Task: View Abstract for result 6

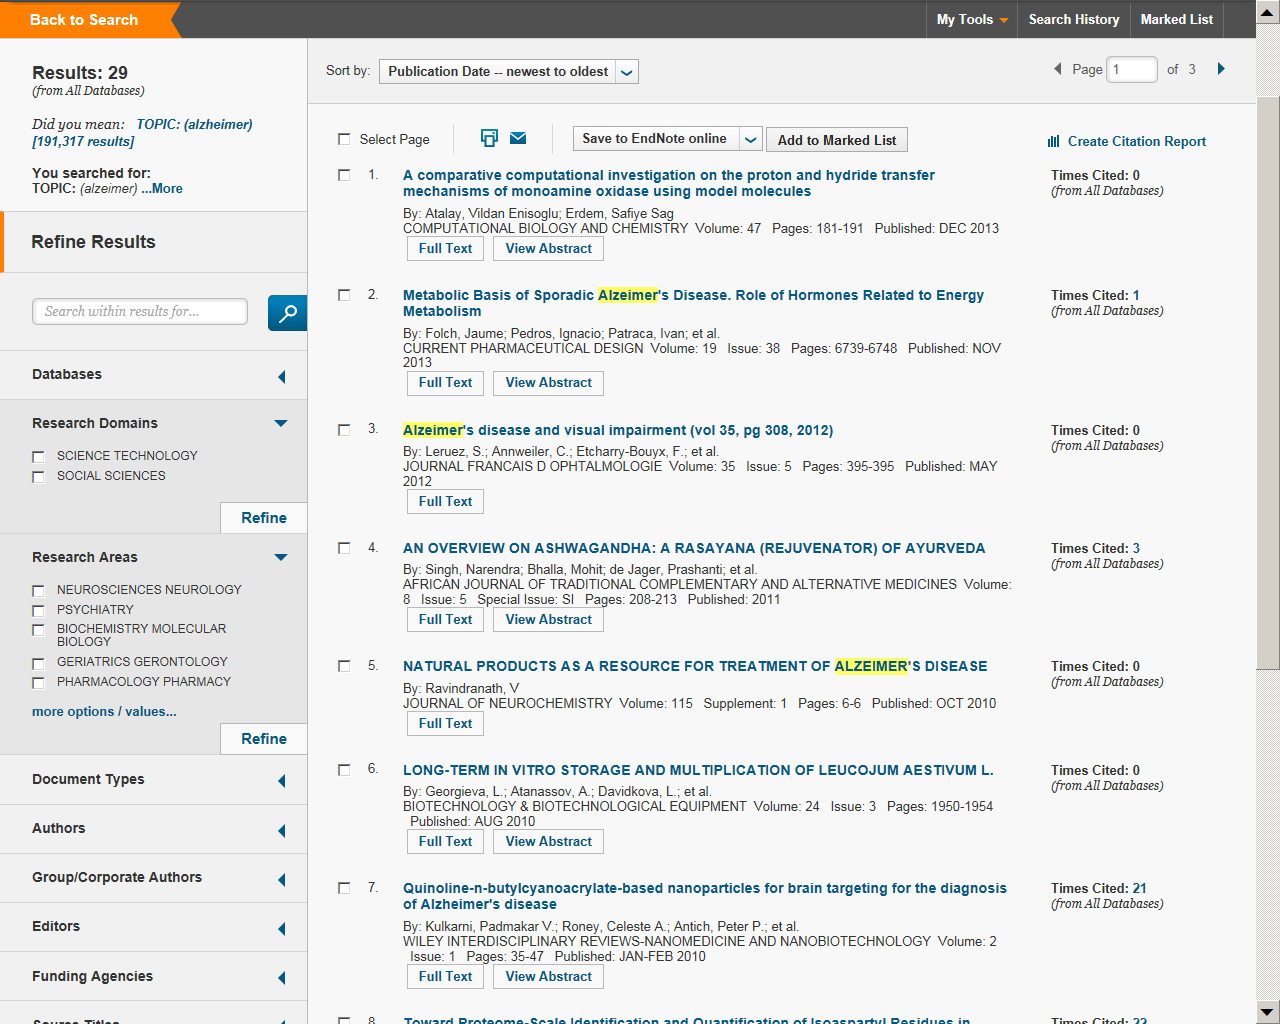Action: click(548, 842)
